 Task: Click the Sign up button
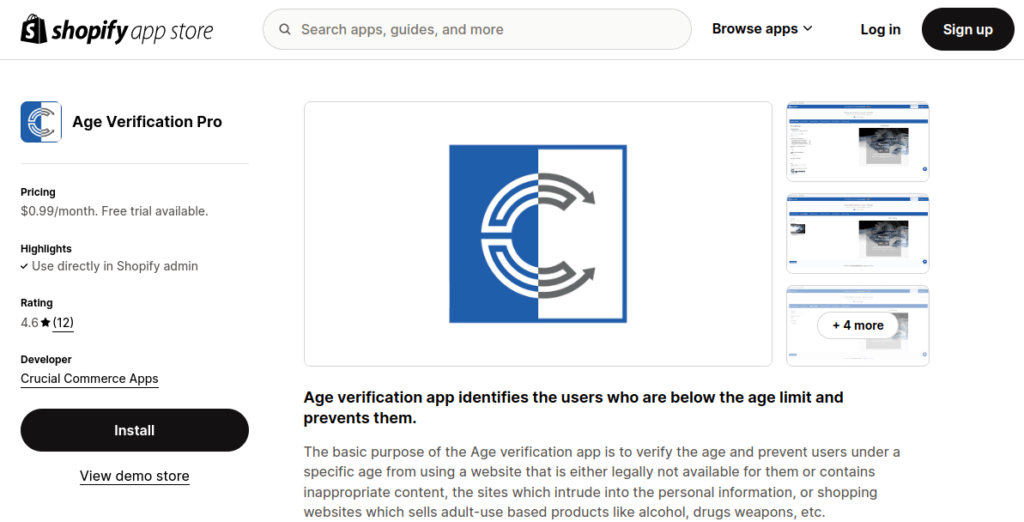point(968,29)
